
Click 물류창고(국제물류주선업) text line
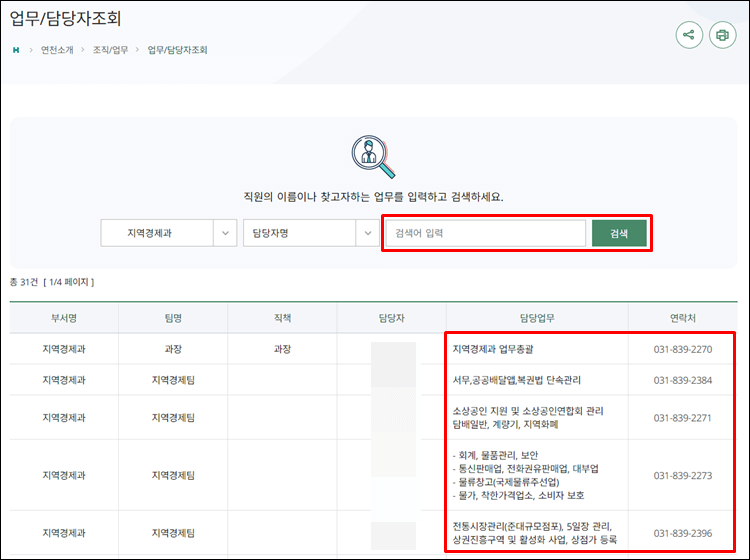click(506, 482)
